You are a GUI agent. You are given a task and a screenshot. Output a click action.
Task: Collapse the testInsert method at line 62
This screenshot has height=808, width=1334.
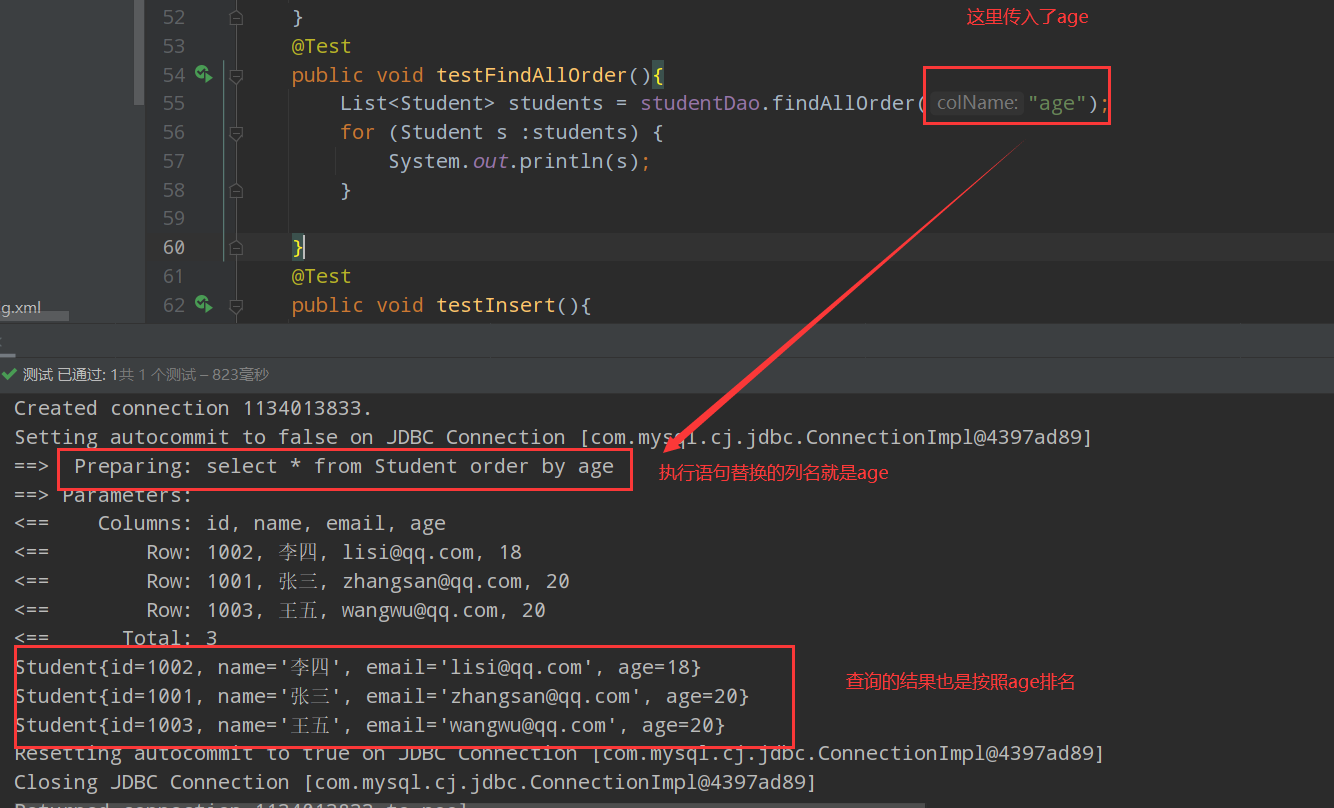(x=236, y=305)
